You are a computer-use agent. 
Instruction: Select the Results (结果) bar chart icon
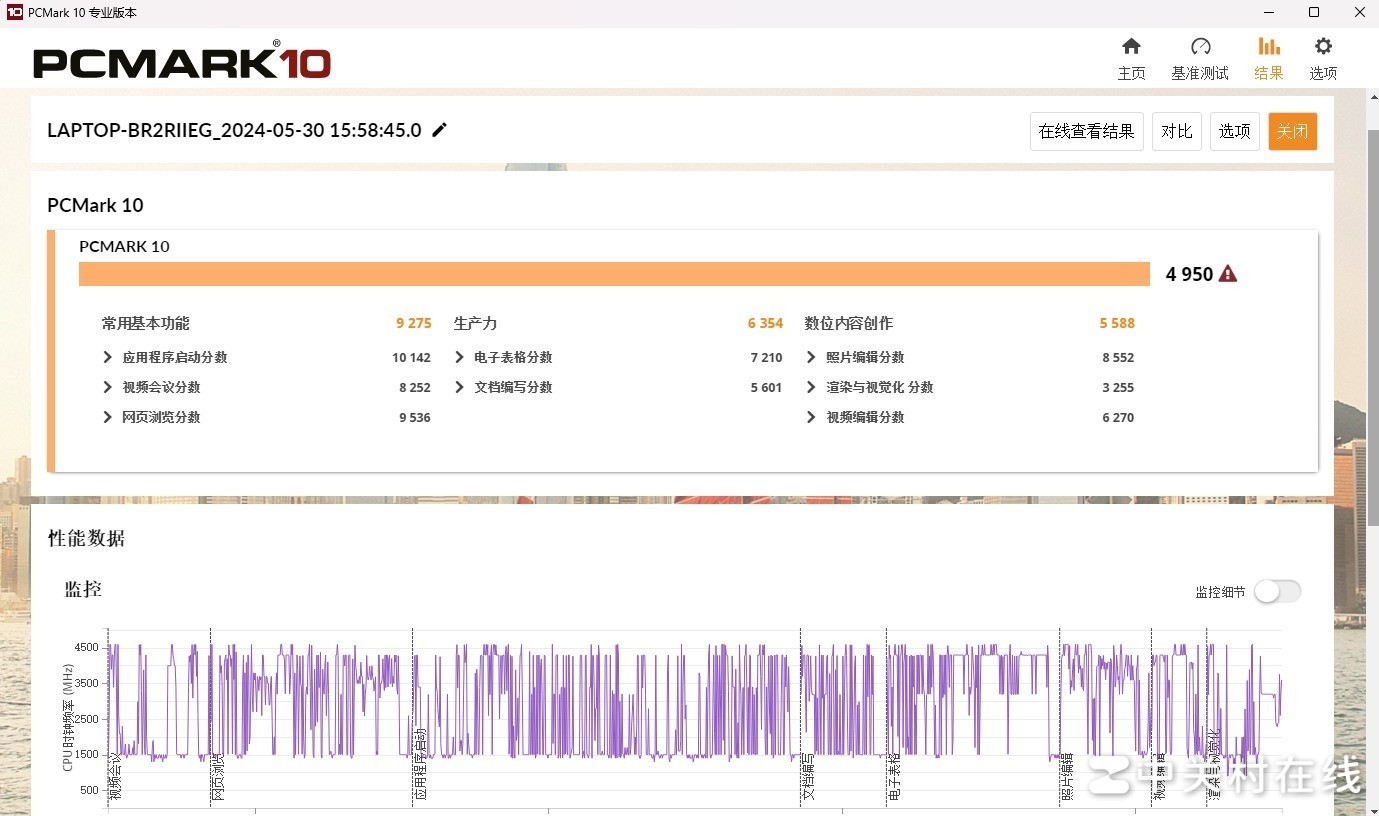tap(1268, 47)
